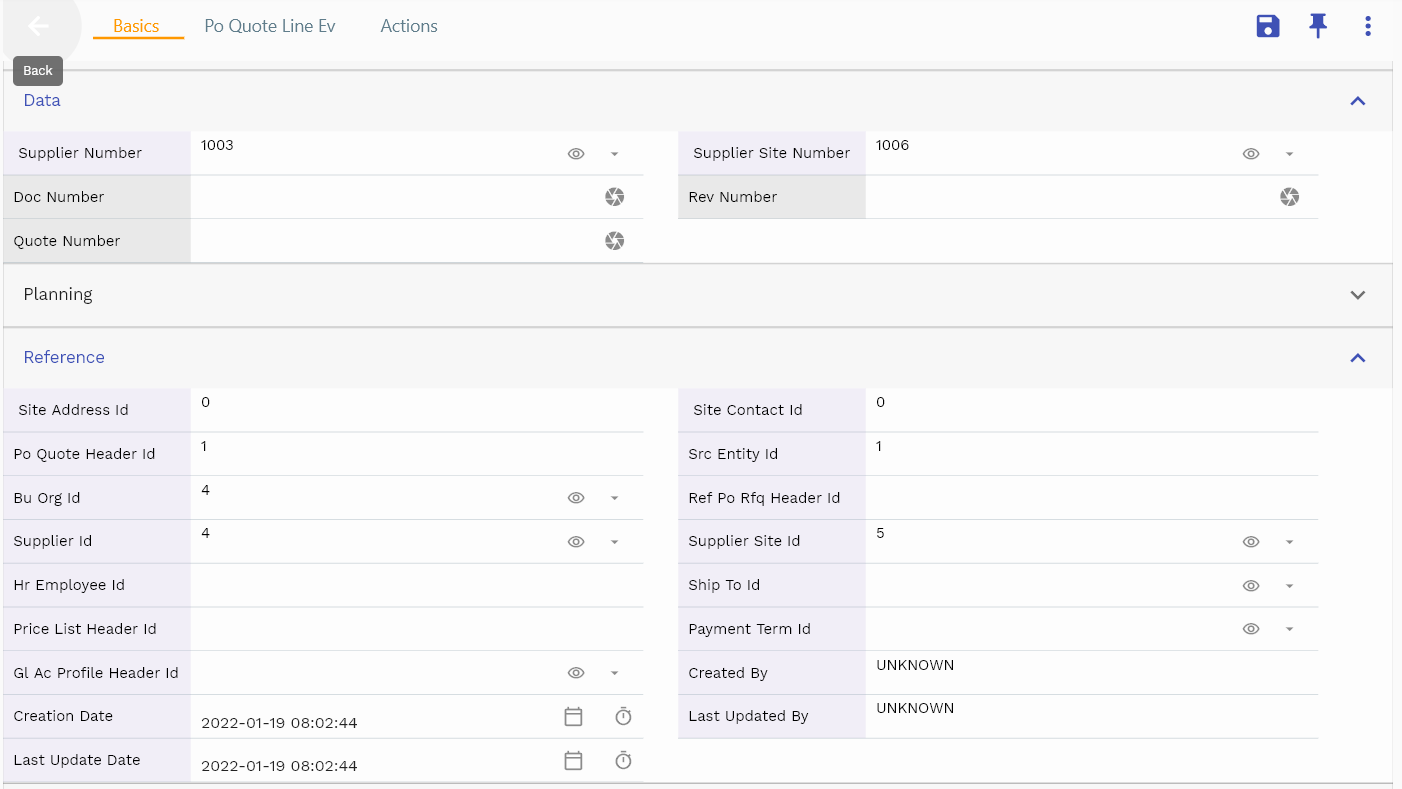The image size is (1402, 789).
Task: Open calendar picker for Creation Date
Action: [573, 716]
